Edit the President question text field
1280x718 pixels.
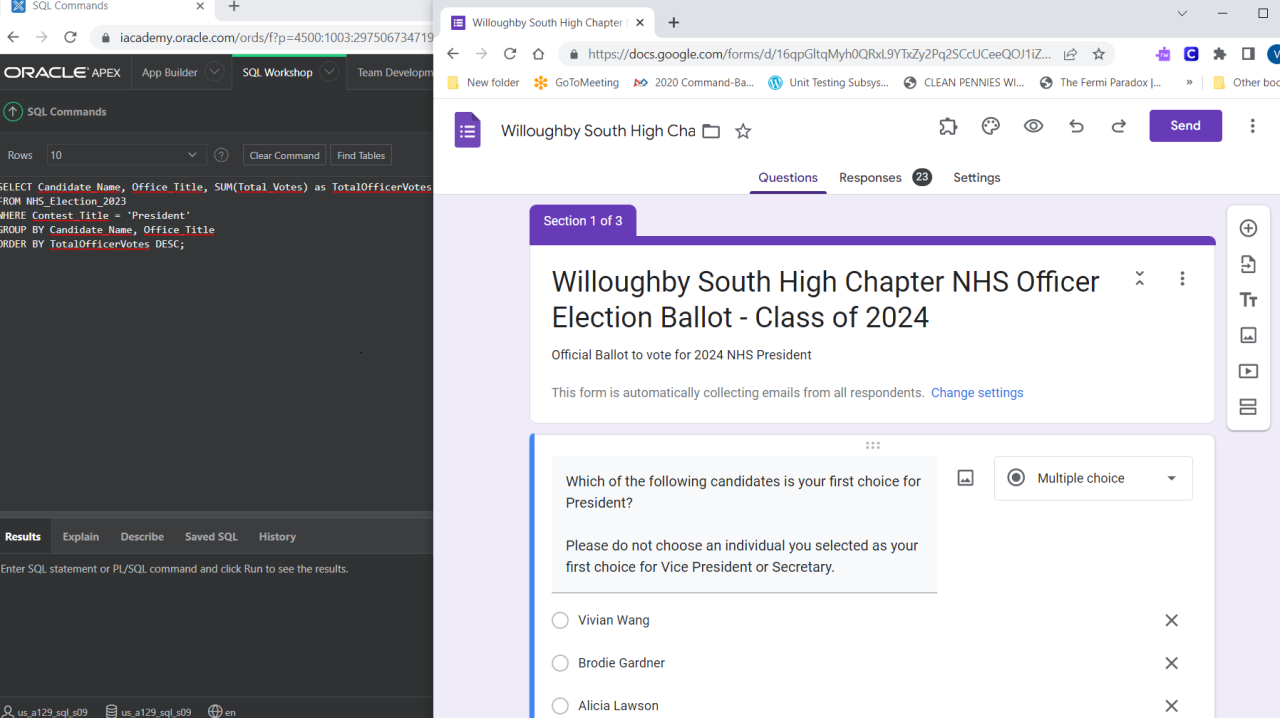(744, 524)
